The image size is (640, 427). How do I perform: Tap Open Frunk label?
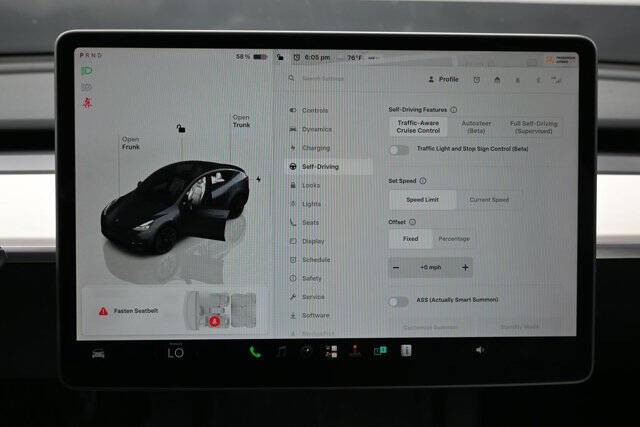[131, 143]
